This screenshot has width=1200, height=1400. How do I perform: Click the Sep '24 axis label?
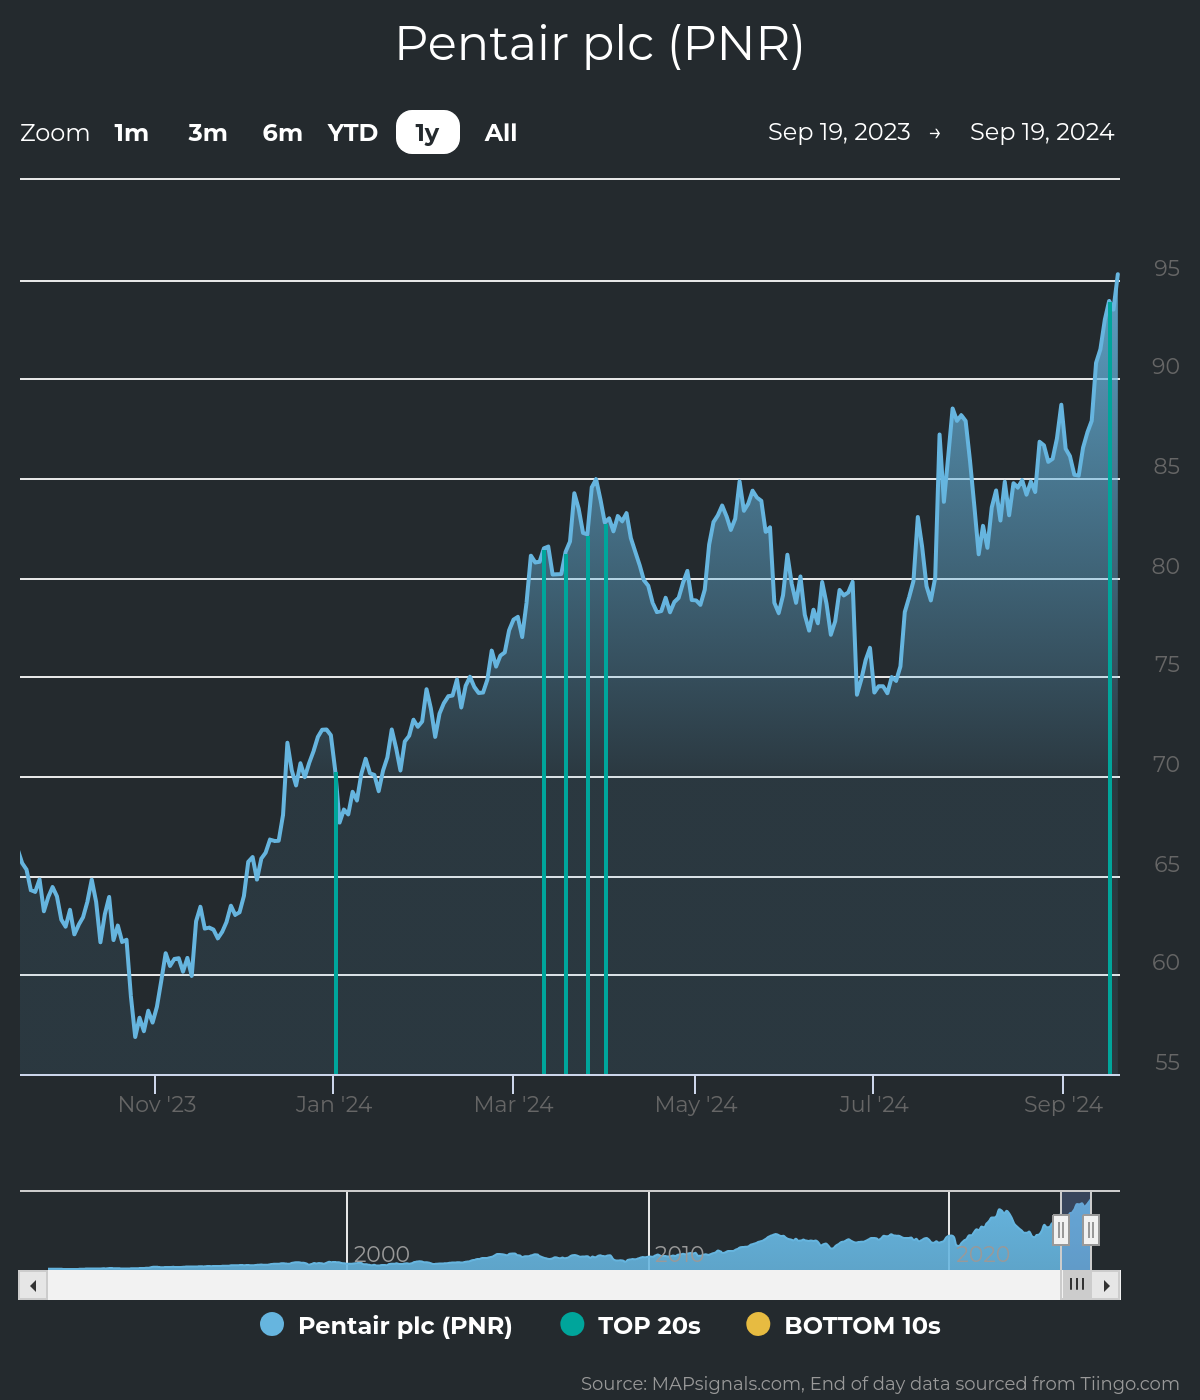pos(1063,1104)
